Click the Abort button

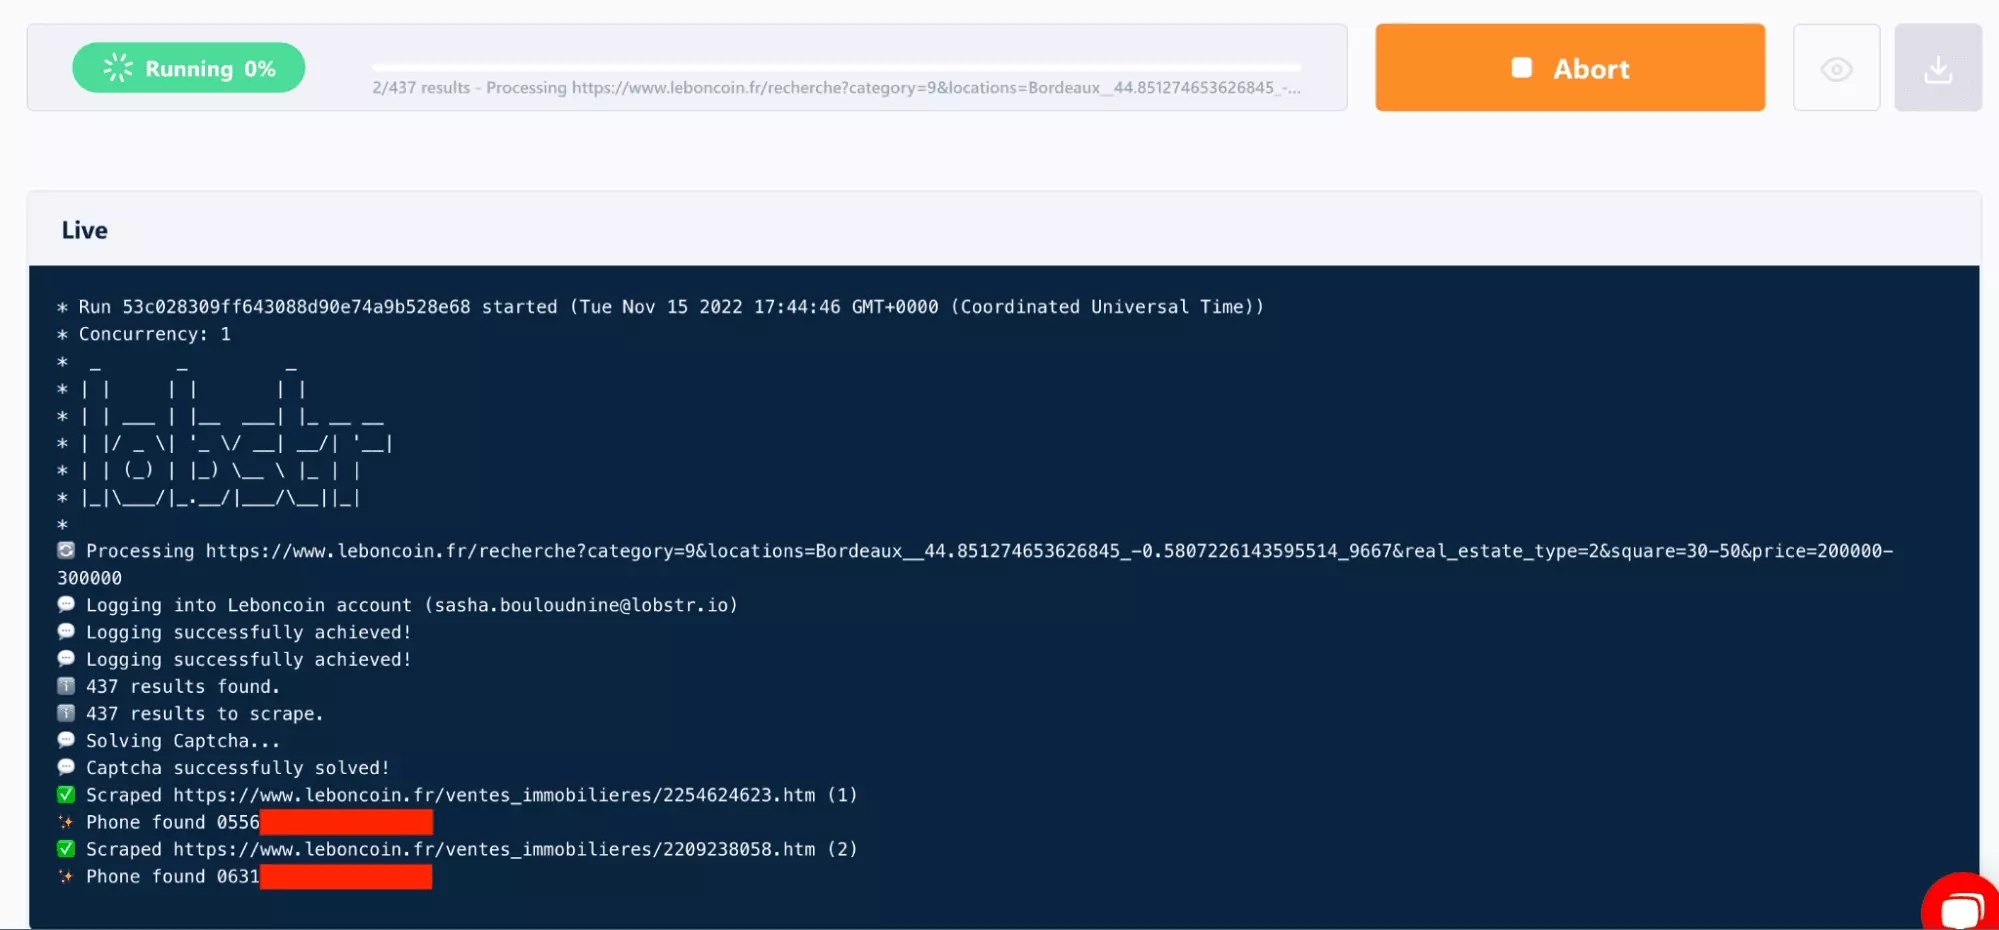click(x=1569, y=68)
